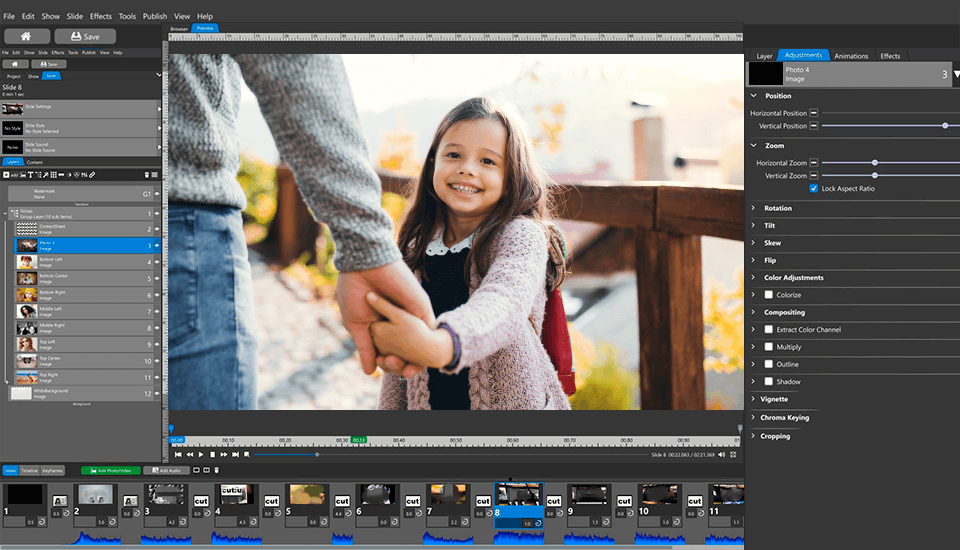
Task: Click the stop playback icon
Action: point(213,455)
